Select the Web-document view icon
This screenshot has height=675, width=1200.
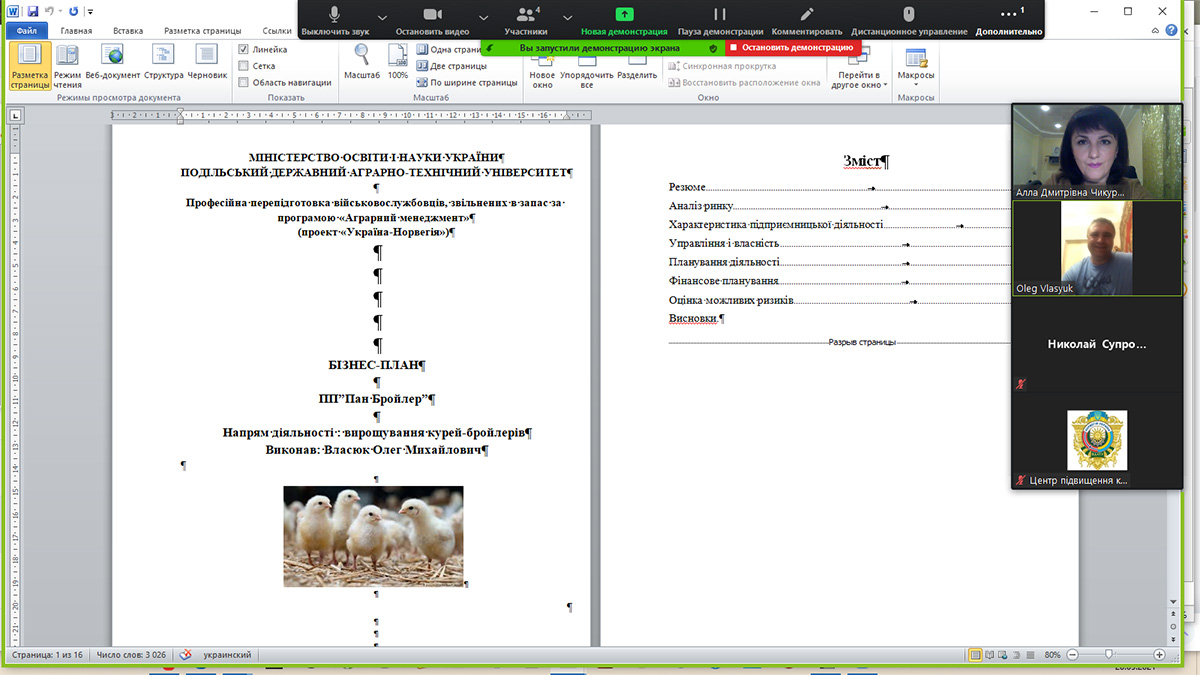113,63
